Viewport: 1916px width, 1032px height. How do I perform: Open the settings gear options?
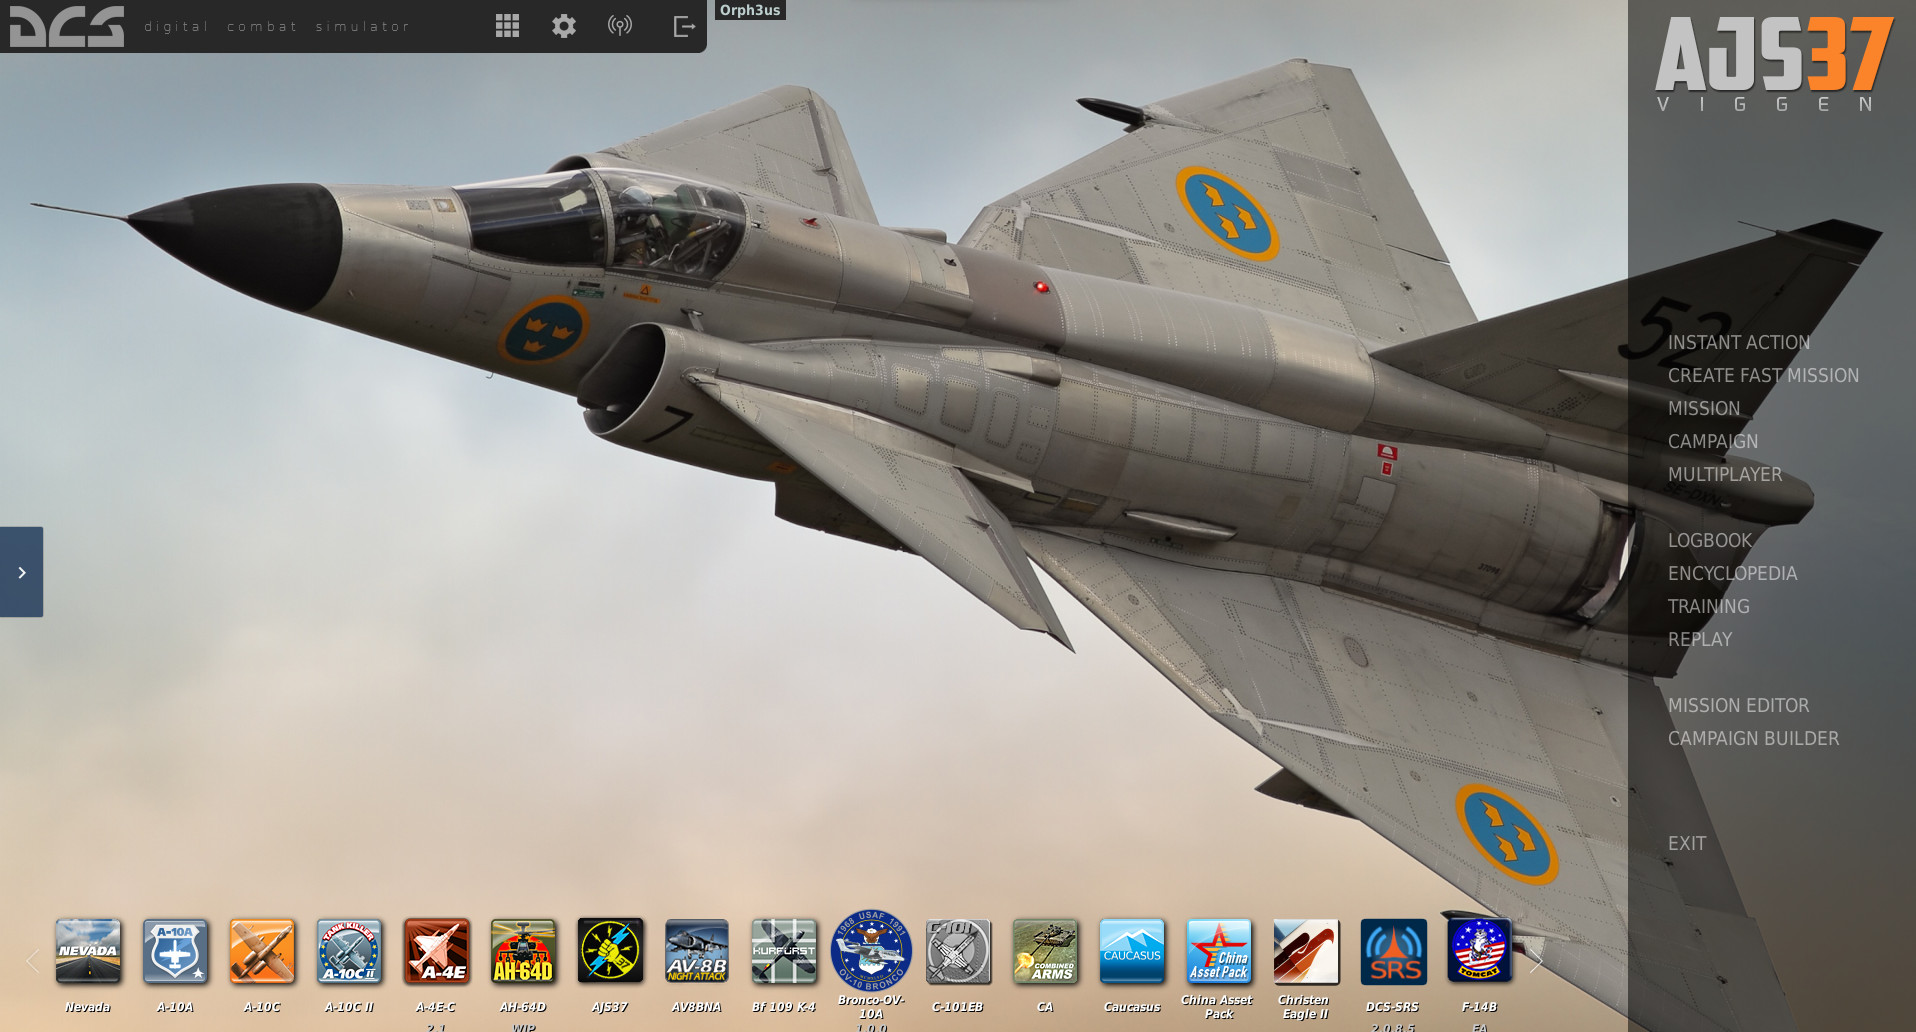tap(564, 26)
